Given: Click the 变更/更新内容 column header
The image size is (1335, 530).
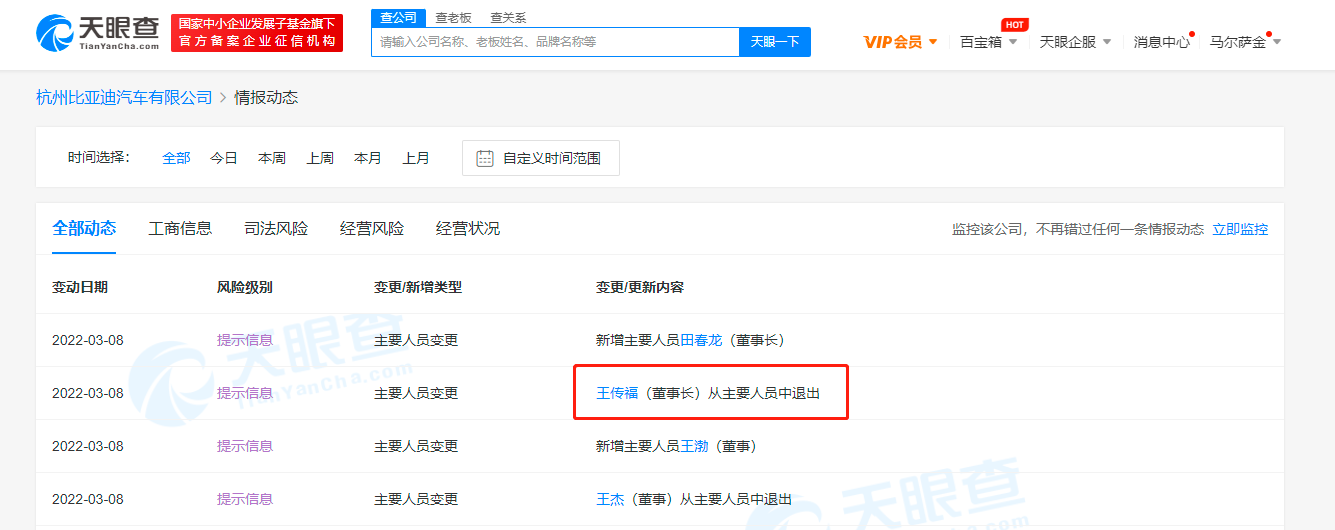Looking at the screenshot, I should click(640, 287).
